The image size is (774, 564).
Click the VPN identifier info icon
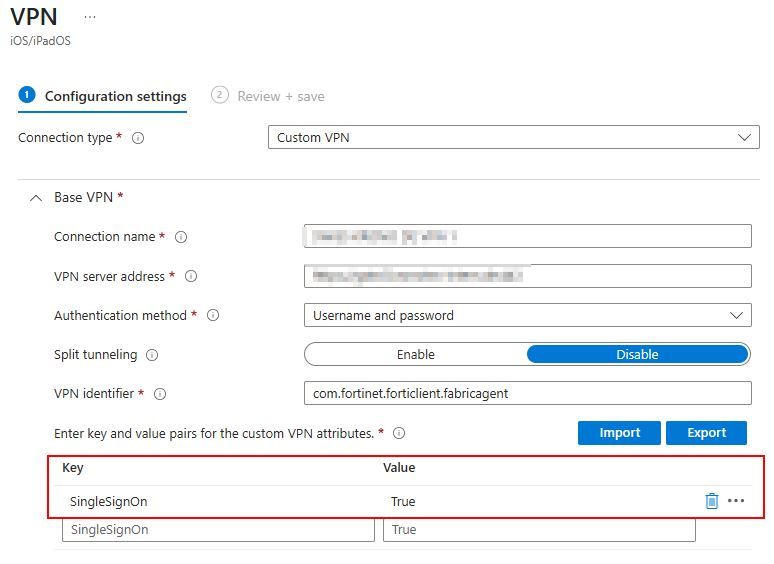(x=160, y=394)
